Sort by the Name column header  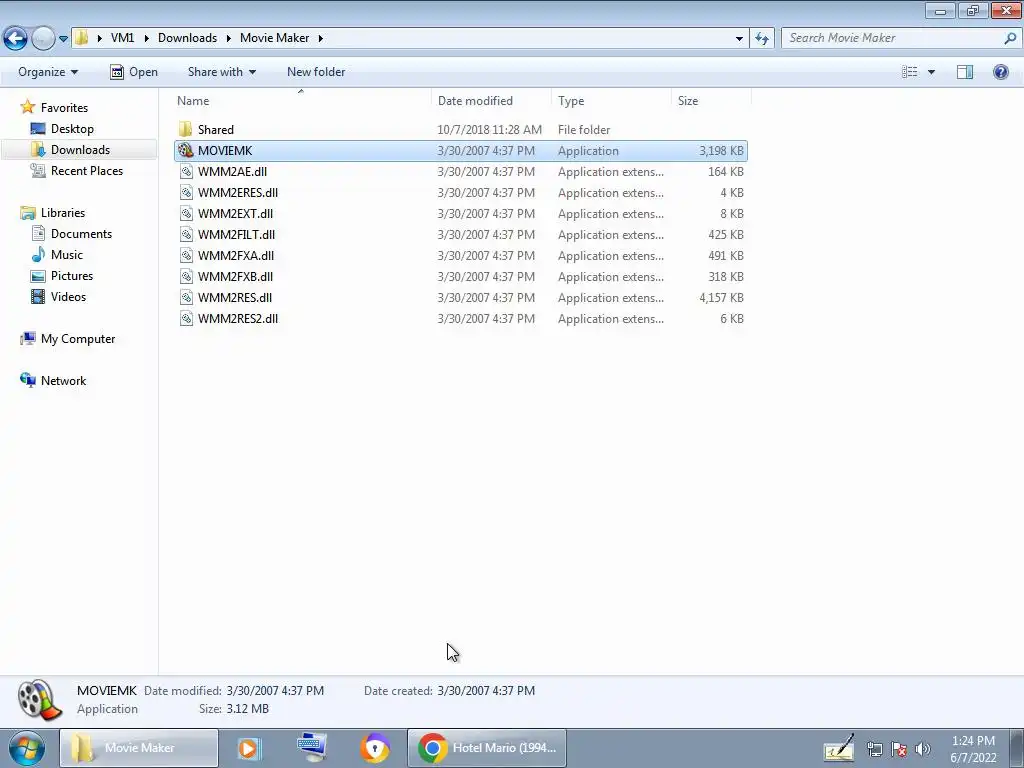click(x=193, y=101)
